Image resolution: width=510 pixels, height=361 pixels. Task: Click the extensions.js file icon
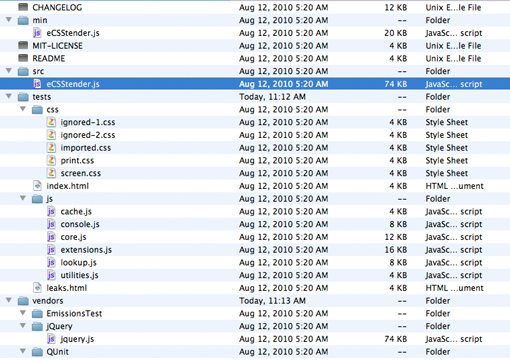point(51,250)
